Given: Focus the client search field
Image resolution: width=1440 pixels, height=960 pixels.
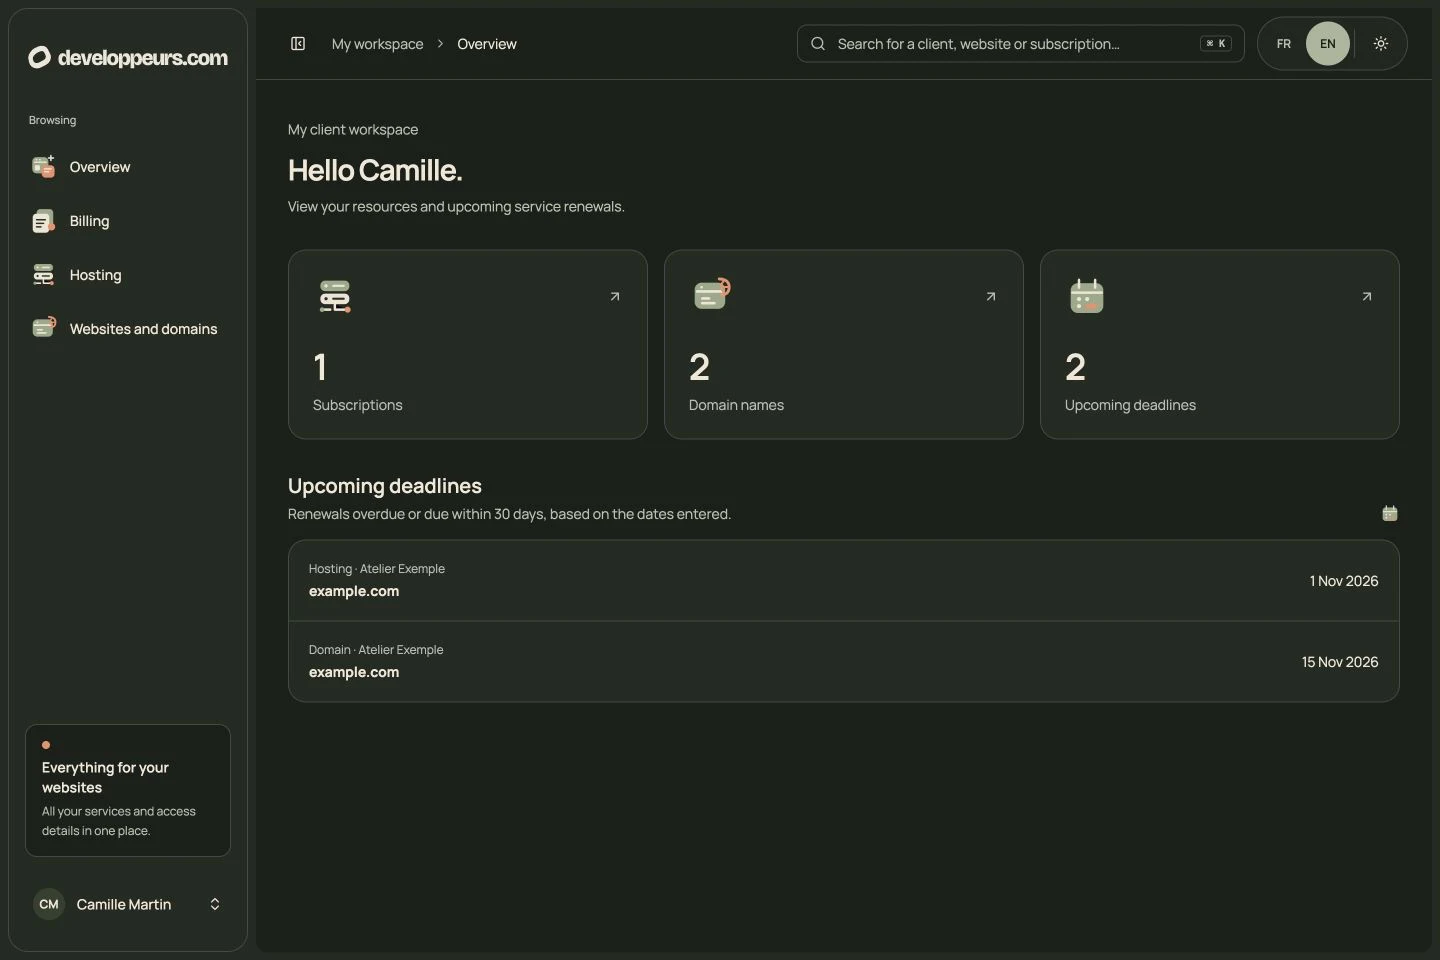Looking at the screenshot, I should (x=1020, y=44).
